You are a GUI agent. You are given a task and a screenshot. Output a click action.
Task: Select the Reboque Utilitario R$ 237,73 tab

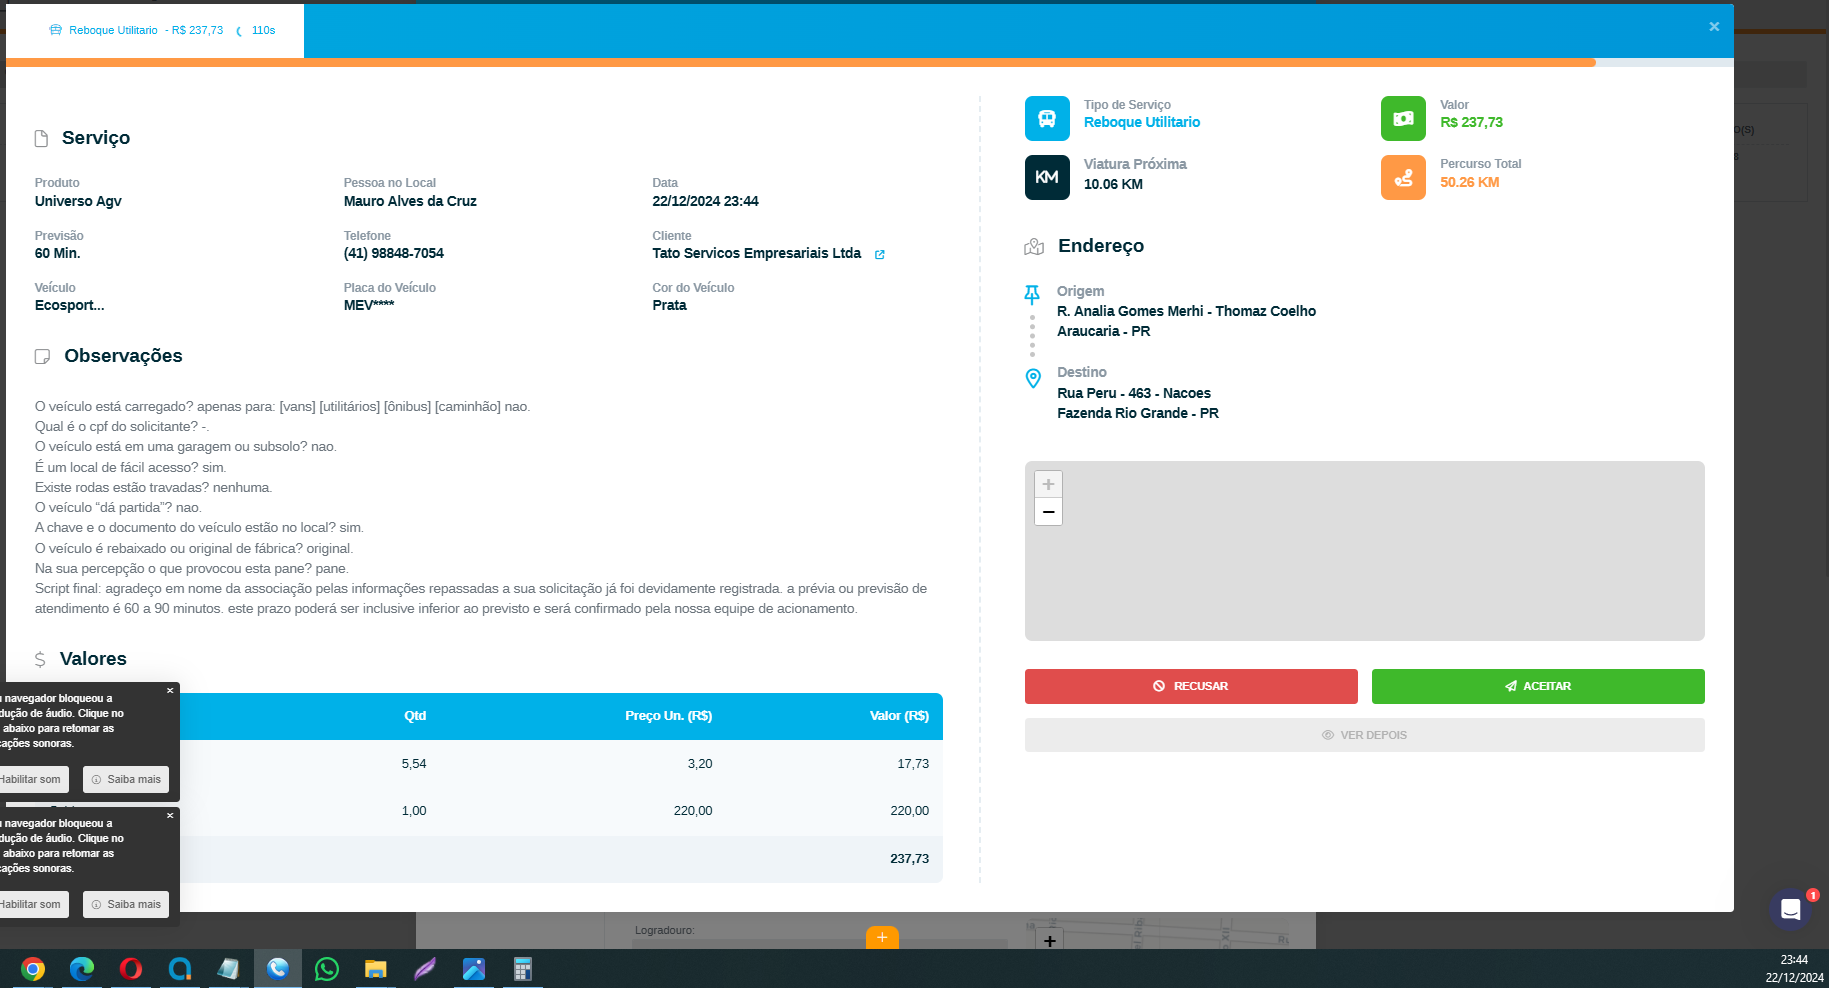click(155, 31)
